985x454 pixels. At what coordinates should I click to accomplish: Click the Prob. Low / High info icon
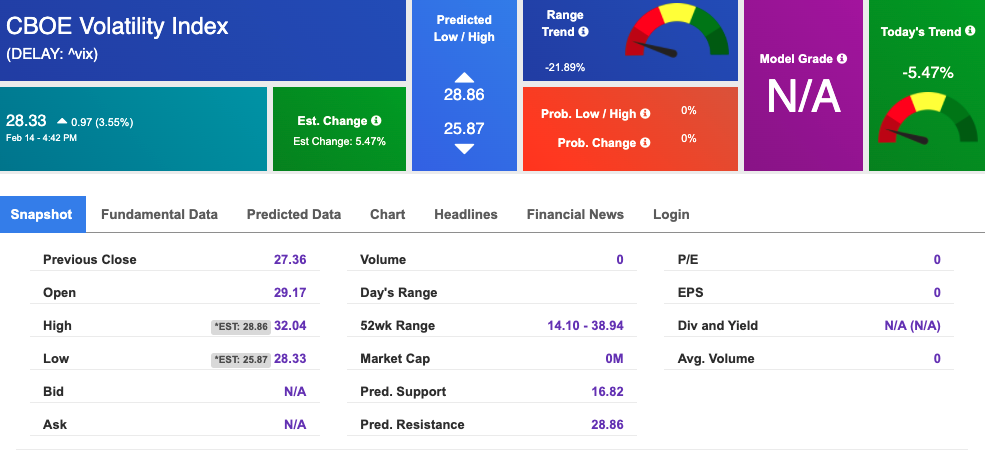[x=645, y=114]
